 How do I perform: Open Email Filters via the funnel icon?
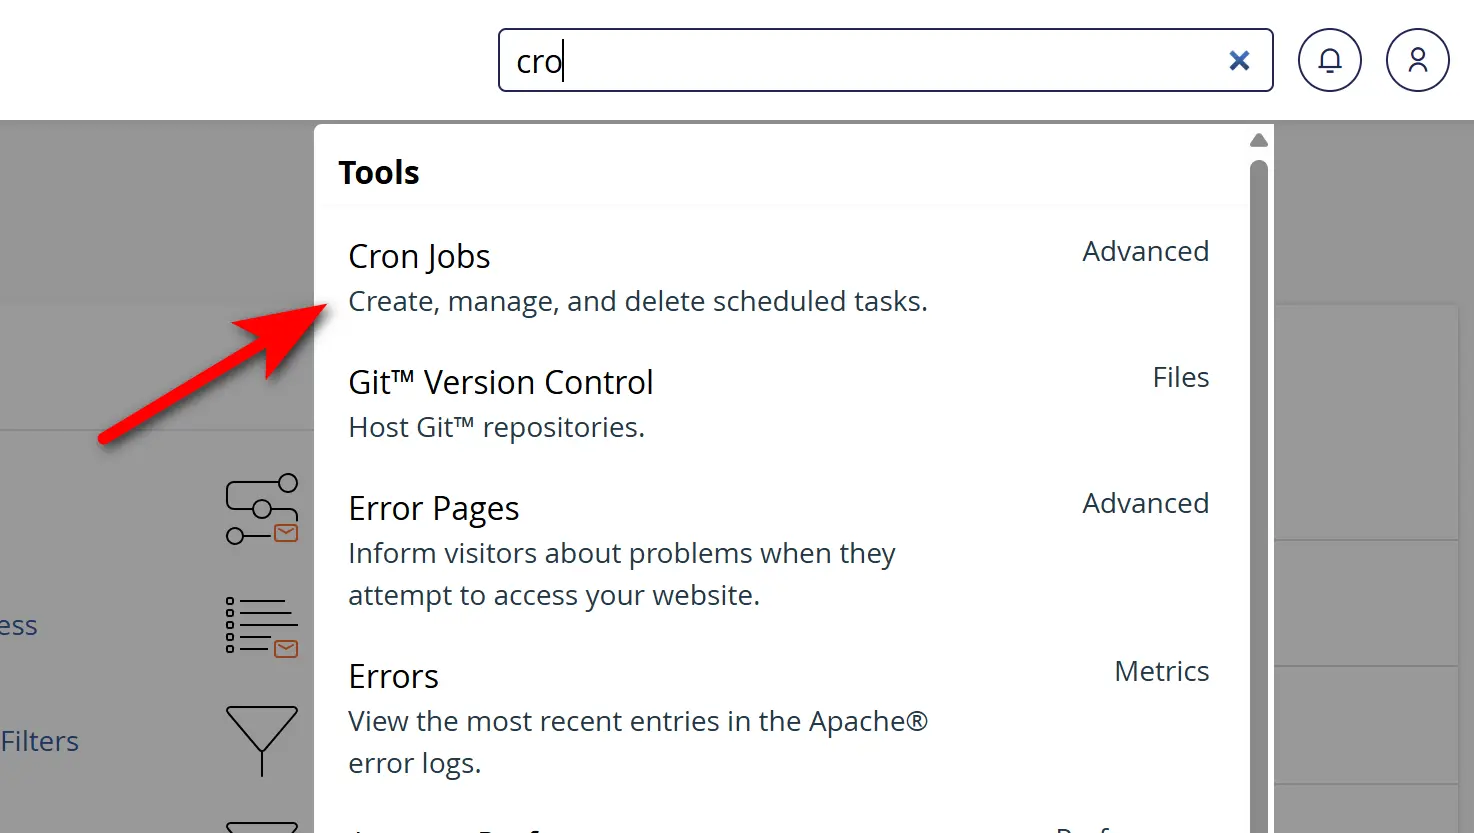[x=262, y=742]
